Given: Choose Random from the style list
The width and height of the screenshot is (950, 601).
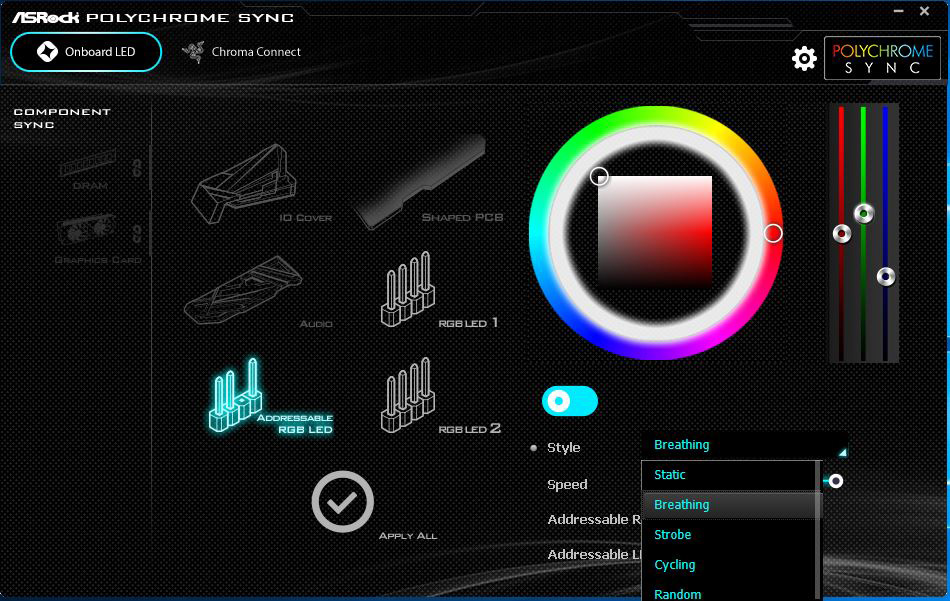Looking at the screenshot, I should click(730, 592).
